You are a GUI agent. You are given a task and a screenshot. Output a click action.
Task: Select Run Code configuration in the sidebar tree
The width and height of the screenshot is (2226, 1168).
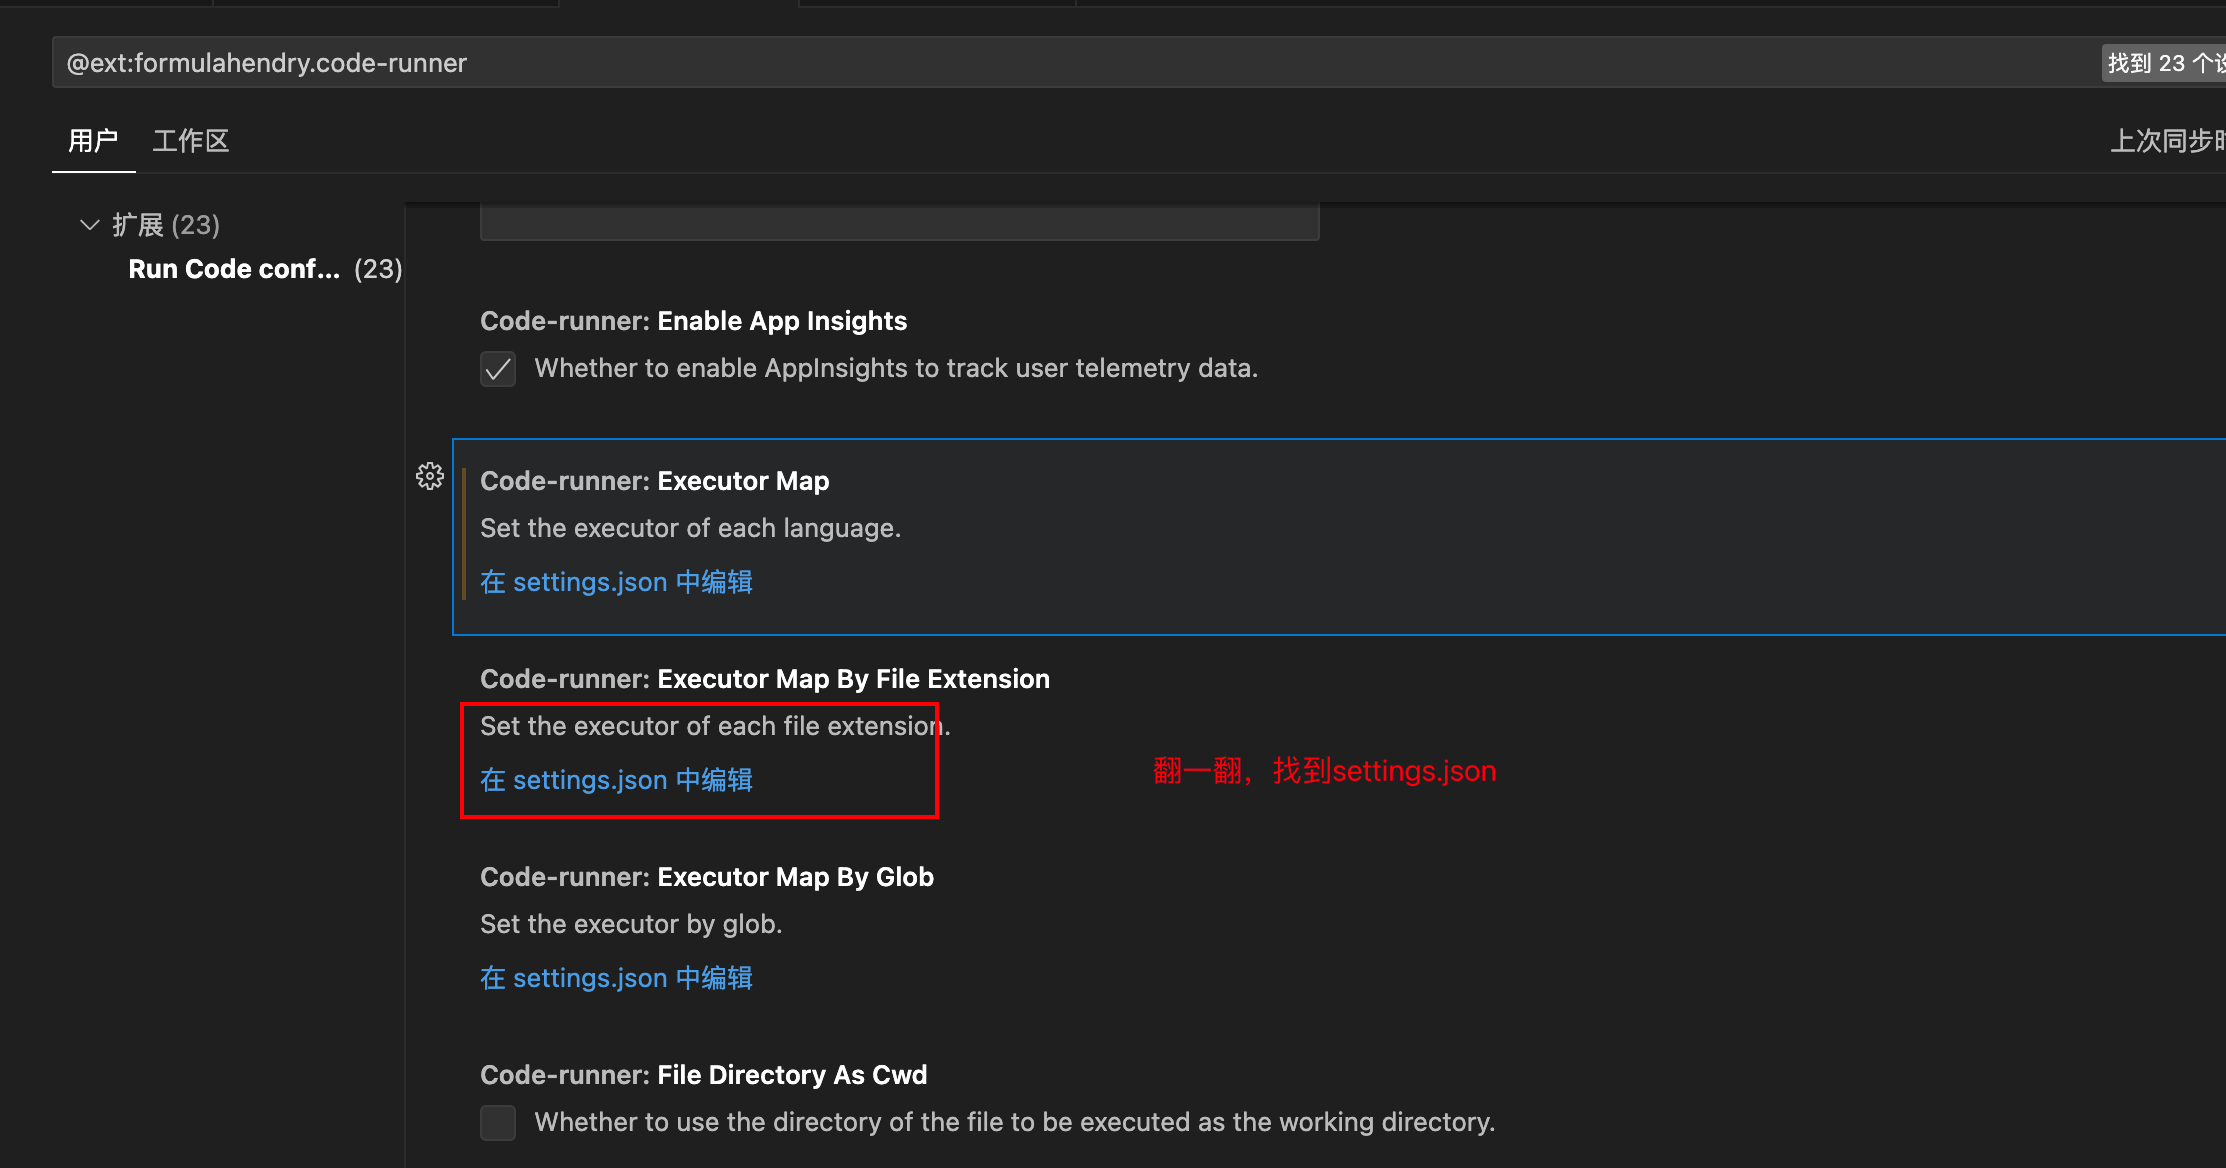point(234,268)
